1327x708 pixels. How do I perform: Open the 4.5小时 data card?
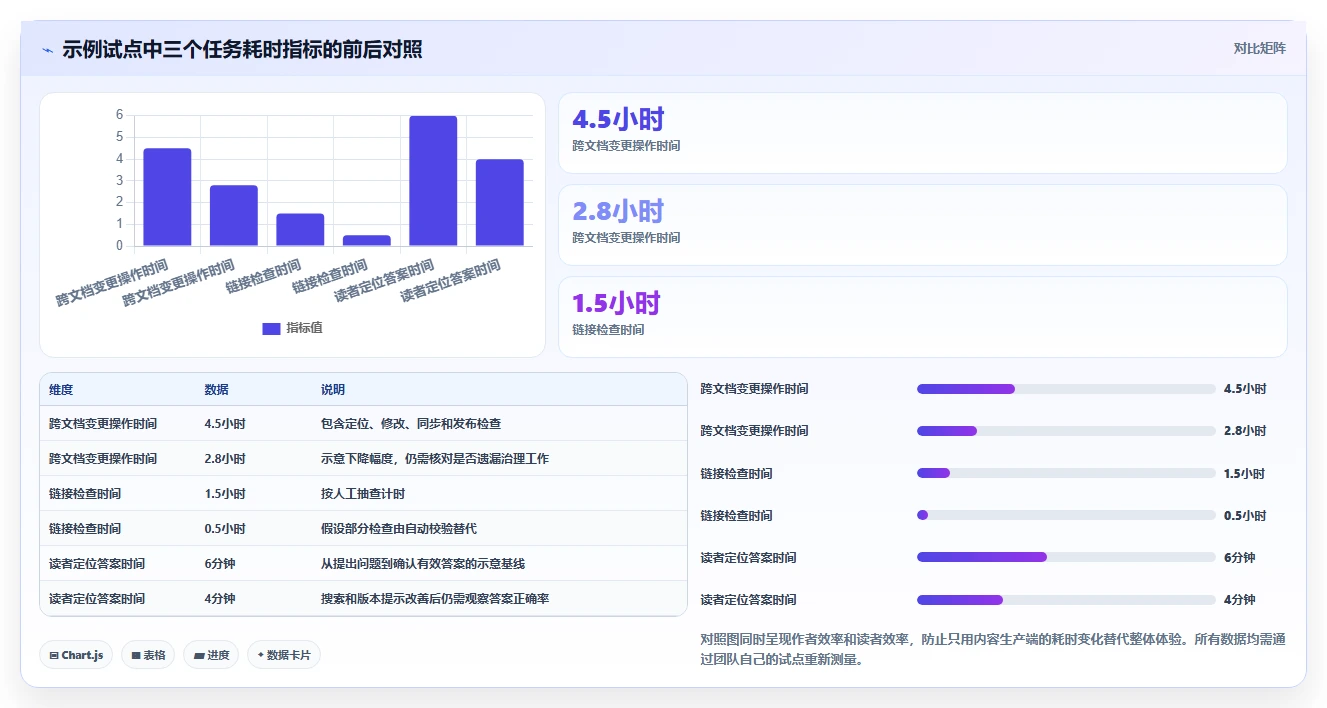click(922, 133)
